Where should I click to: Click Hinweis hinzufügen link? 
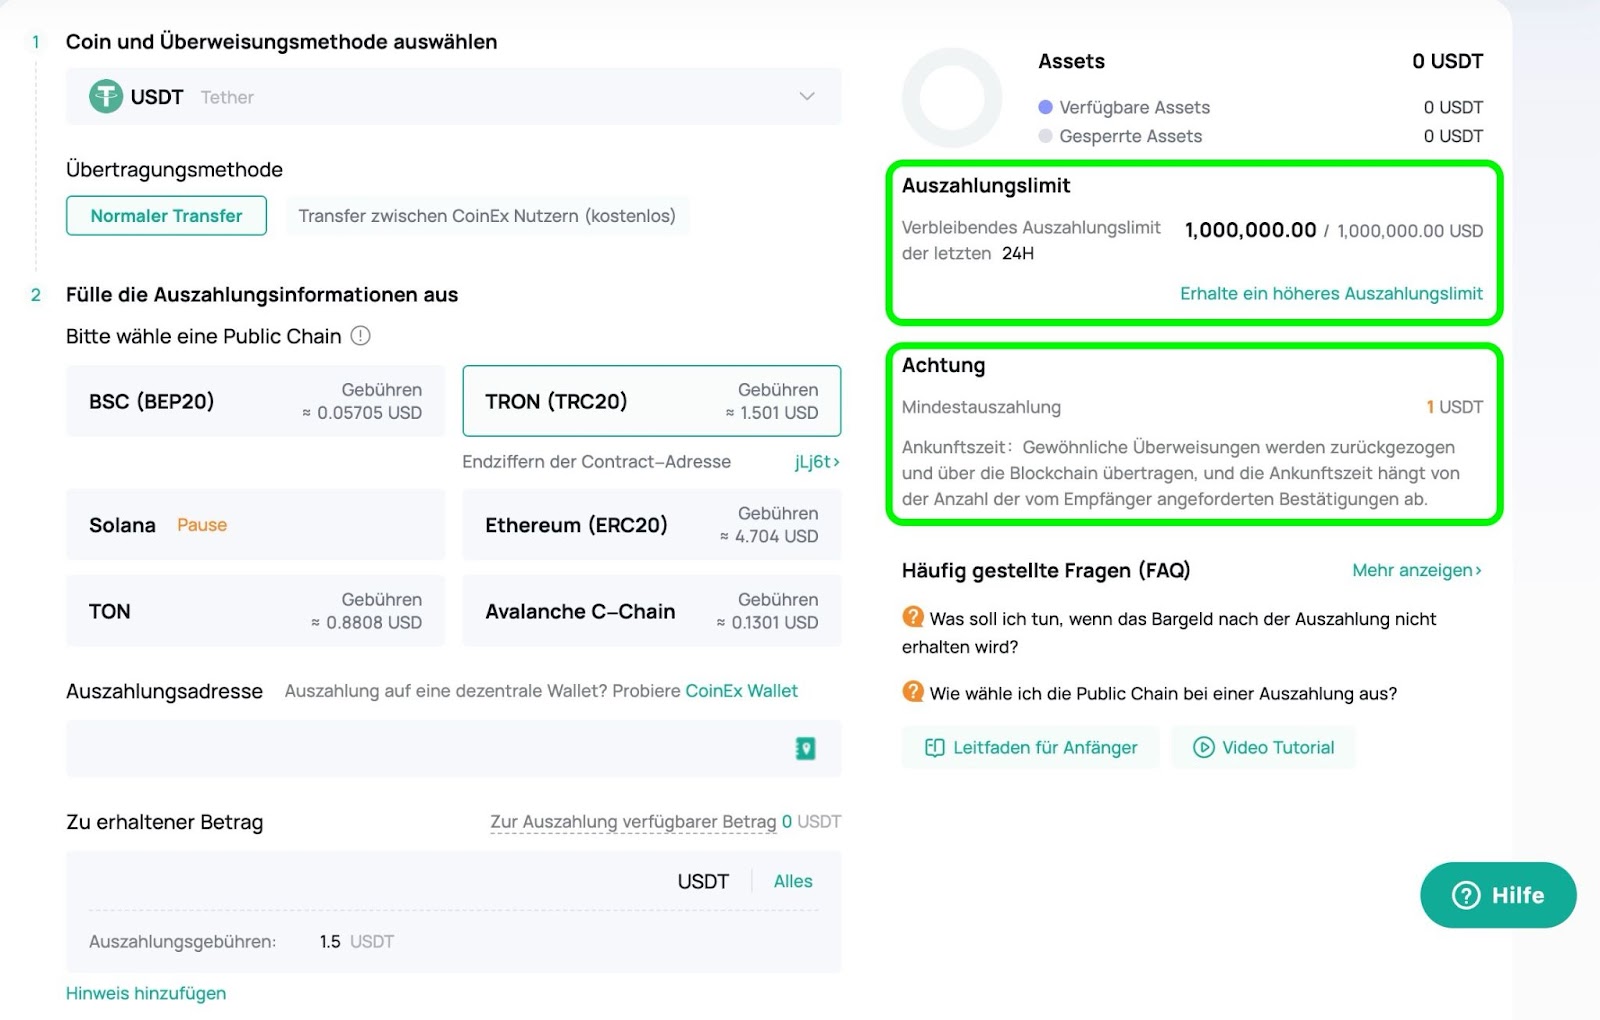[x=146, y=993]
